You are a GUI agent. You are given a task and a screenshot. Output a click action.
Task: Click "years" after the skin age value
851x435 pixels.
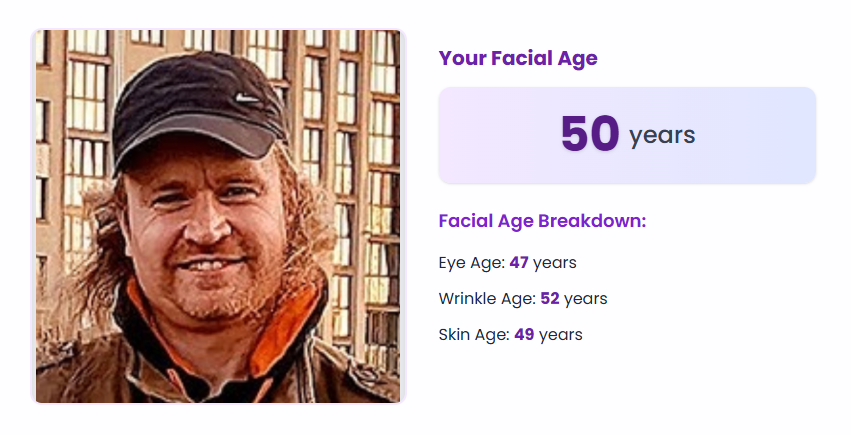coord(561,335)
